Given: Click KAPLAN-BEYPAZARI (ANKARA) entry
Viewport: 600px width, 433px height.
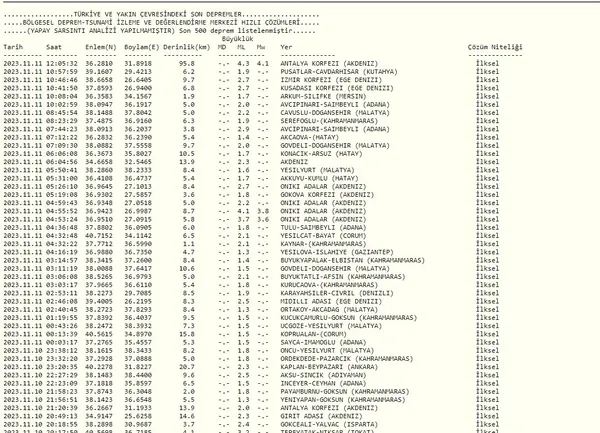Looking at the screenshot, I should tap(329, 367).
